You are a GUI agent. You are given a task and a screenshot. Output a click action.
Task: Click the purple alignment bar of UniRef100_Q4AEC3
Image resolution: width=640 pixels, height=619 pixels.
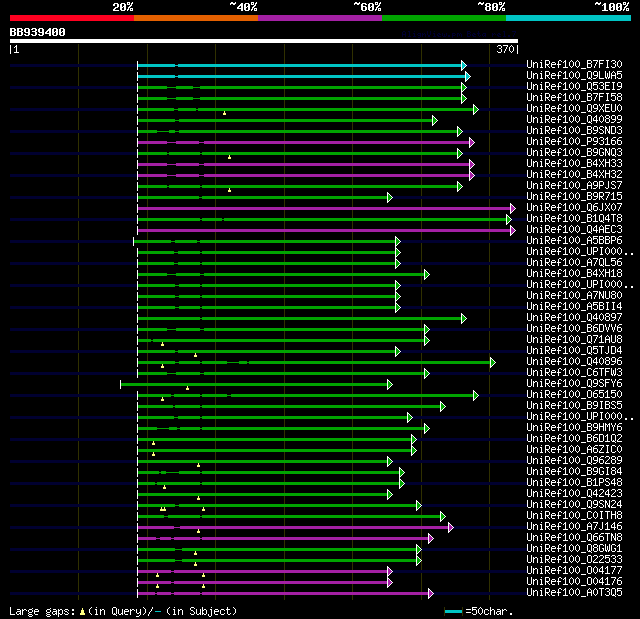click(324, 231)
